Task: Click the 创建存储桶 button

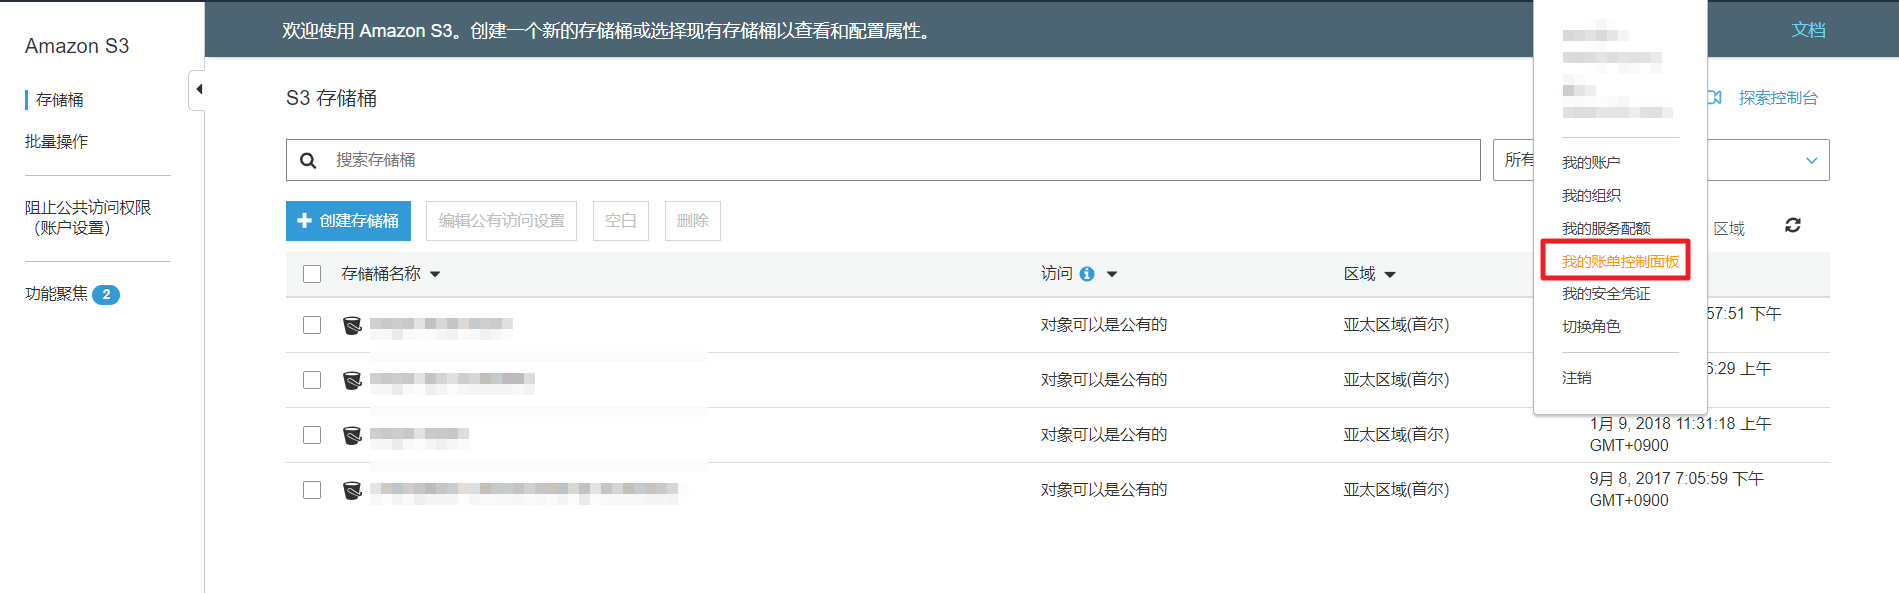Action: click(x=348, y=221)
